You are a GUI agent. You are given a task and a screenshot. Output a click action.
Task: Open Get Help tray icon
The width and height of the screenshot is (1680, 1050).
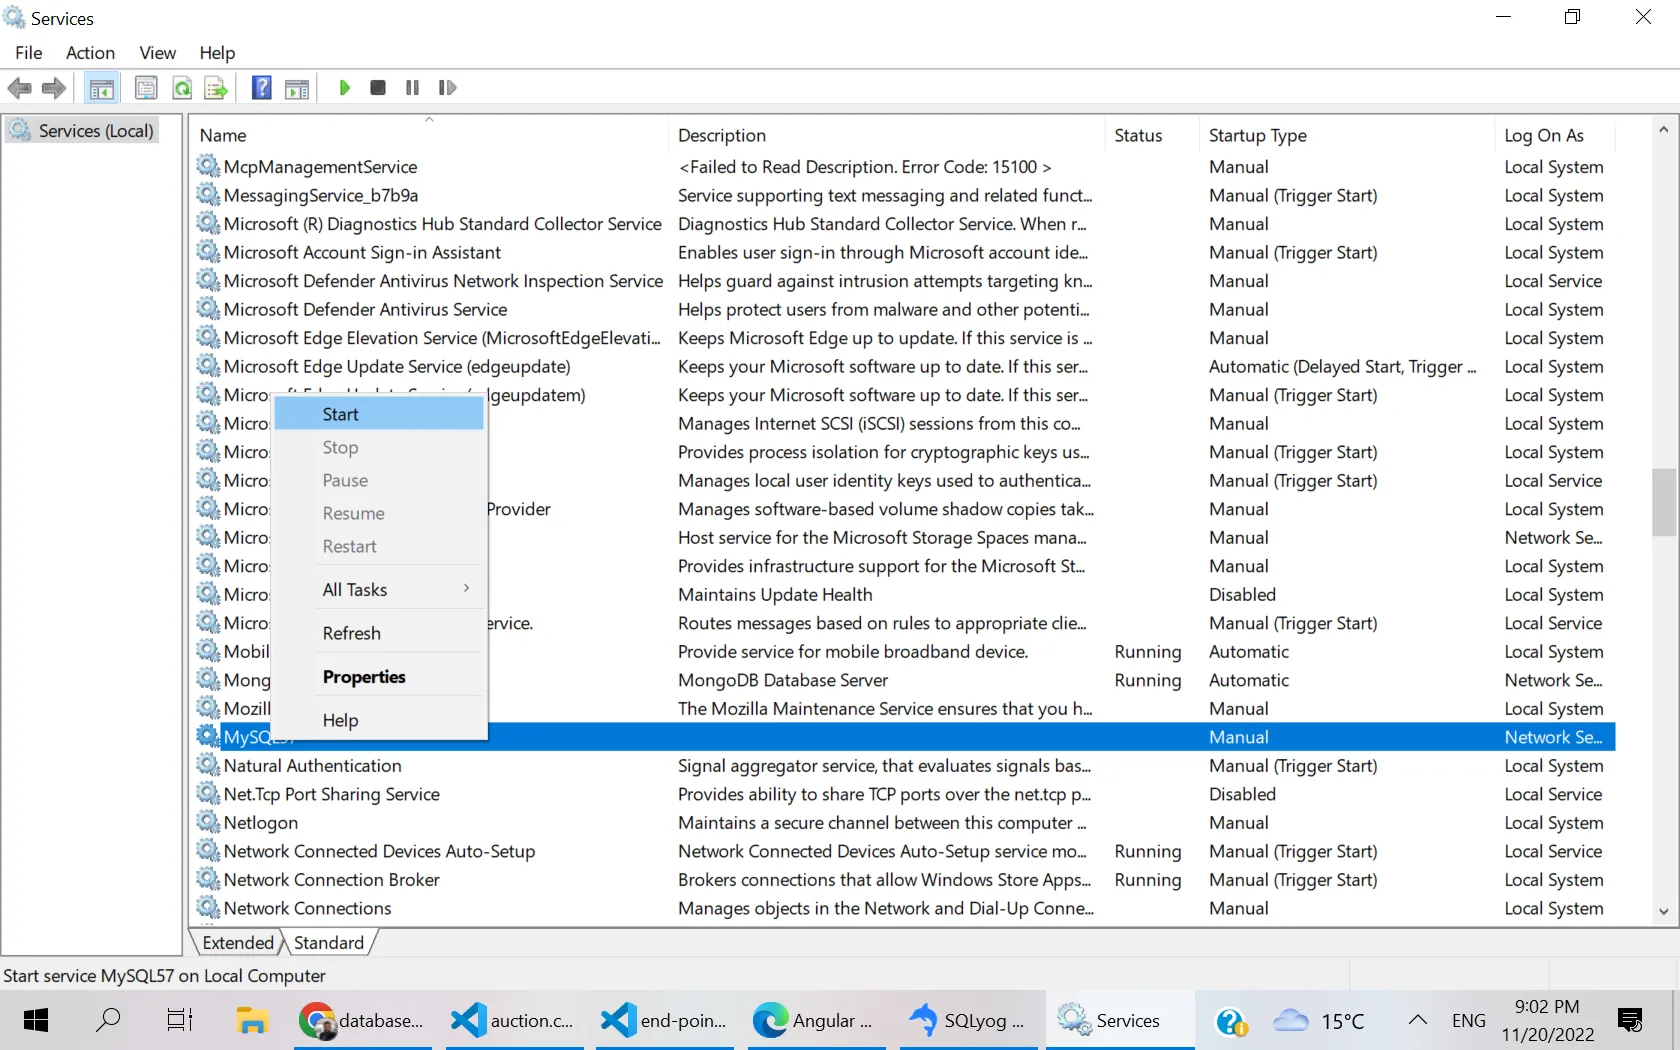pyautogui.click(x=1231, y=1021)
